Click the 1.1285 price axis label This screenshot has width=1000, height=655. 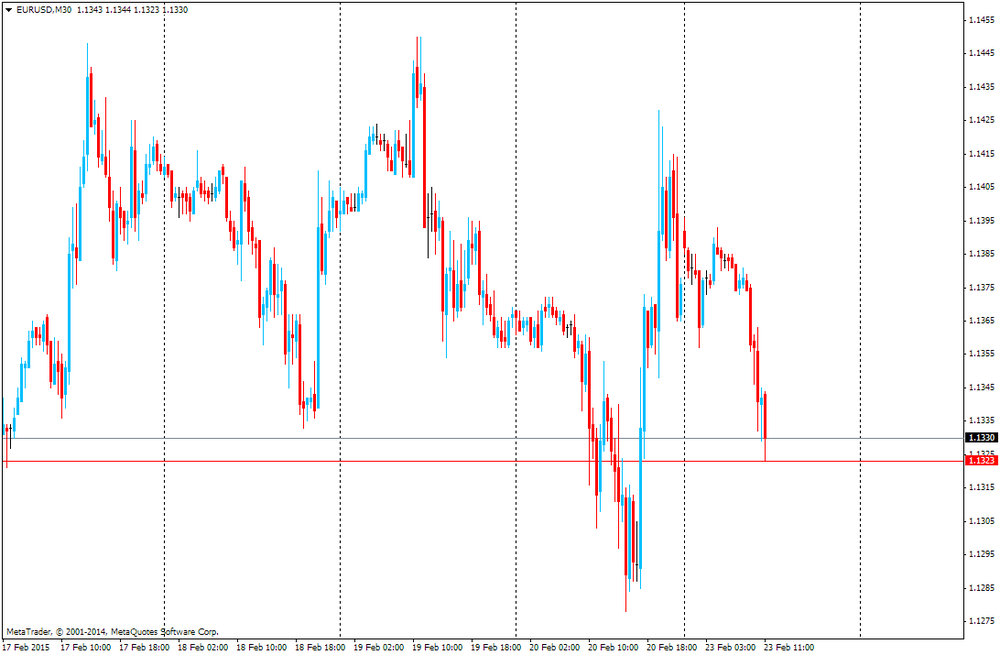pos(982,587)
